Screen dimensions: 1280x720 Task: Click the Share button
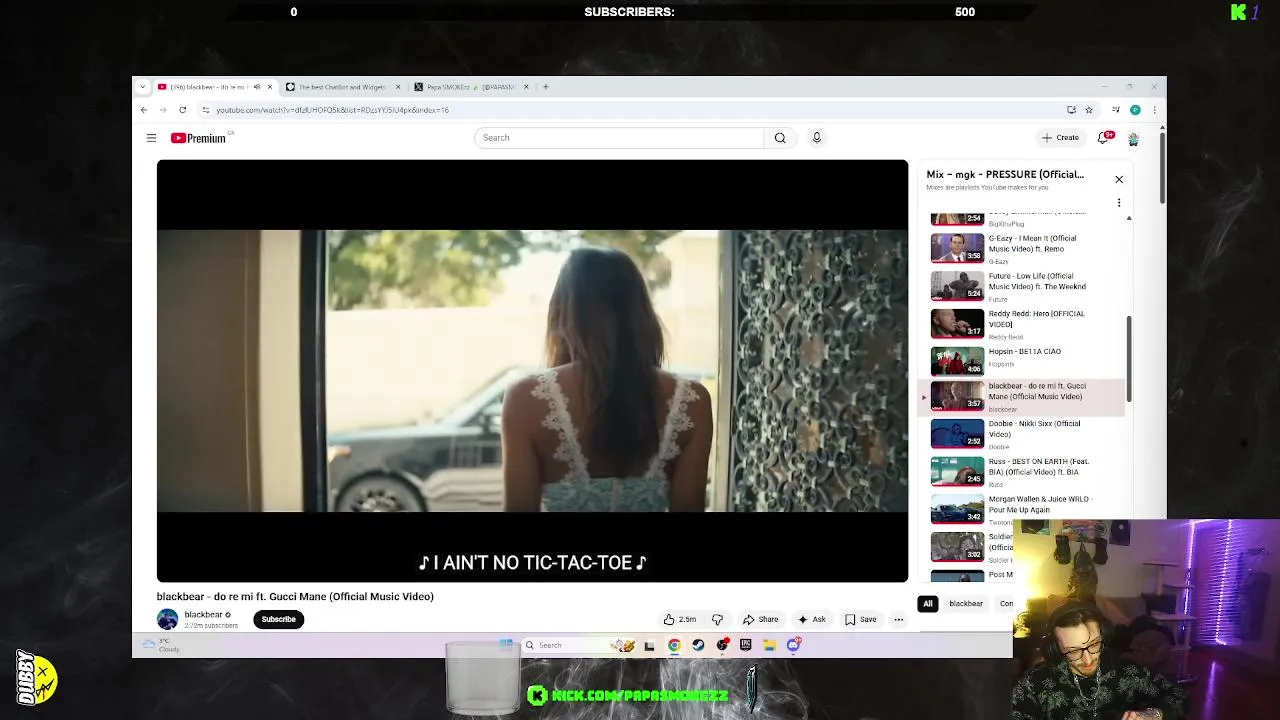(x=761, y=620)
